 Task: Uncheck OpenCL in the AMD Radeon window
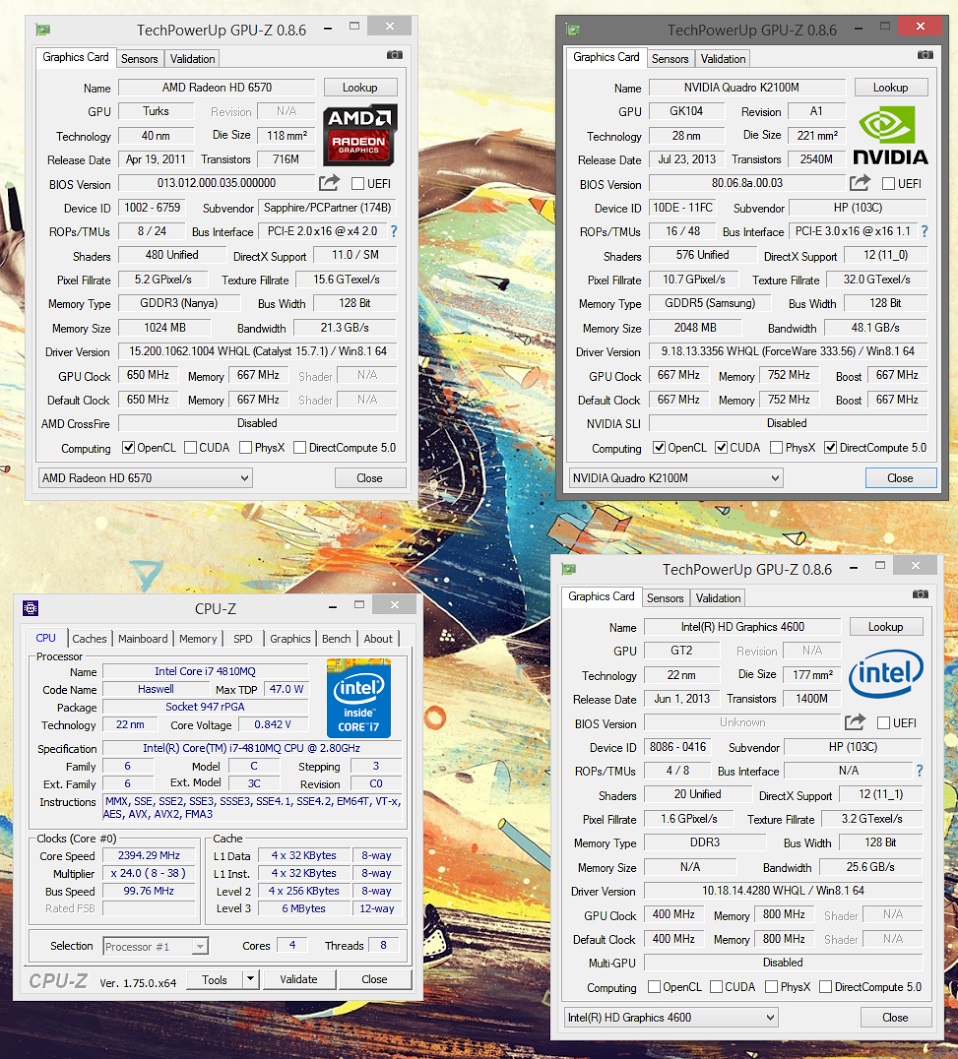pos(128,447)
